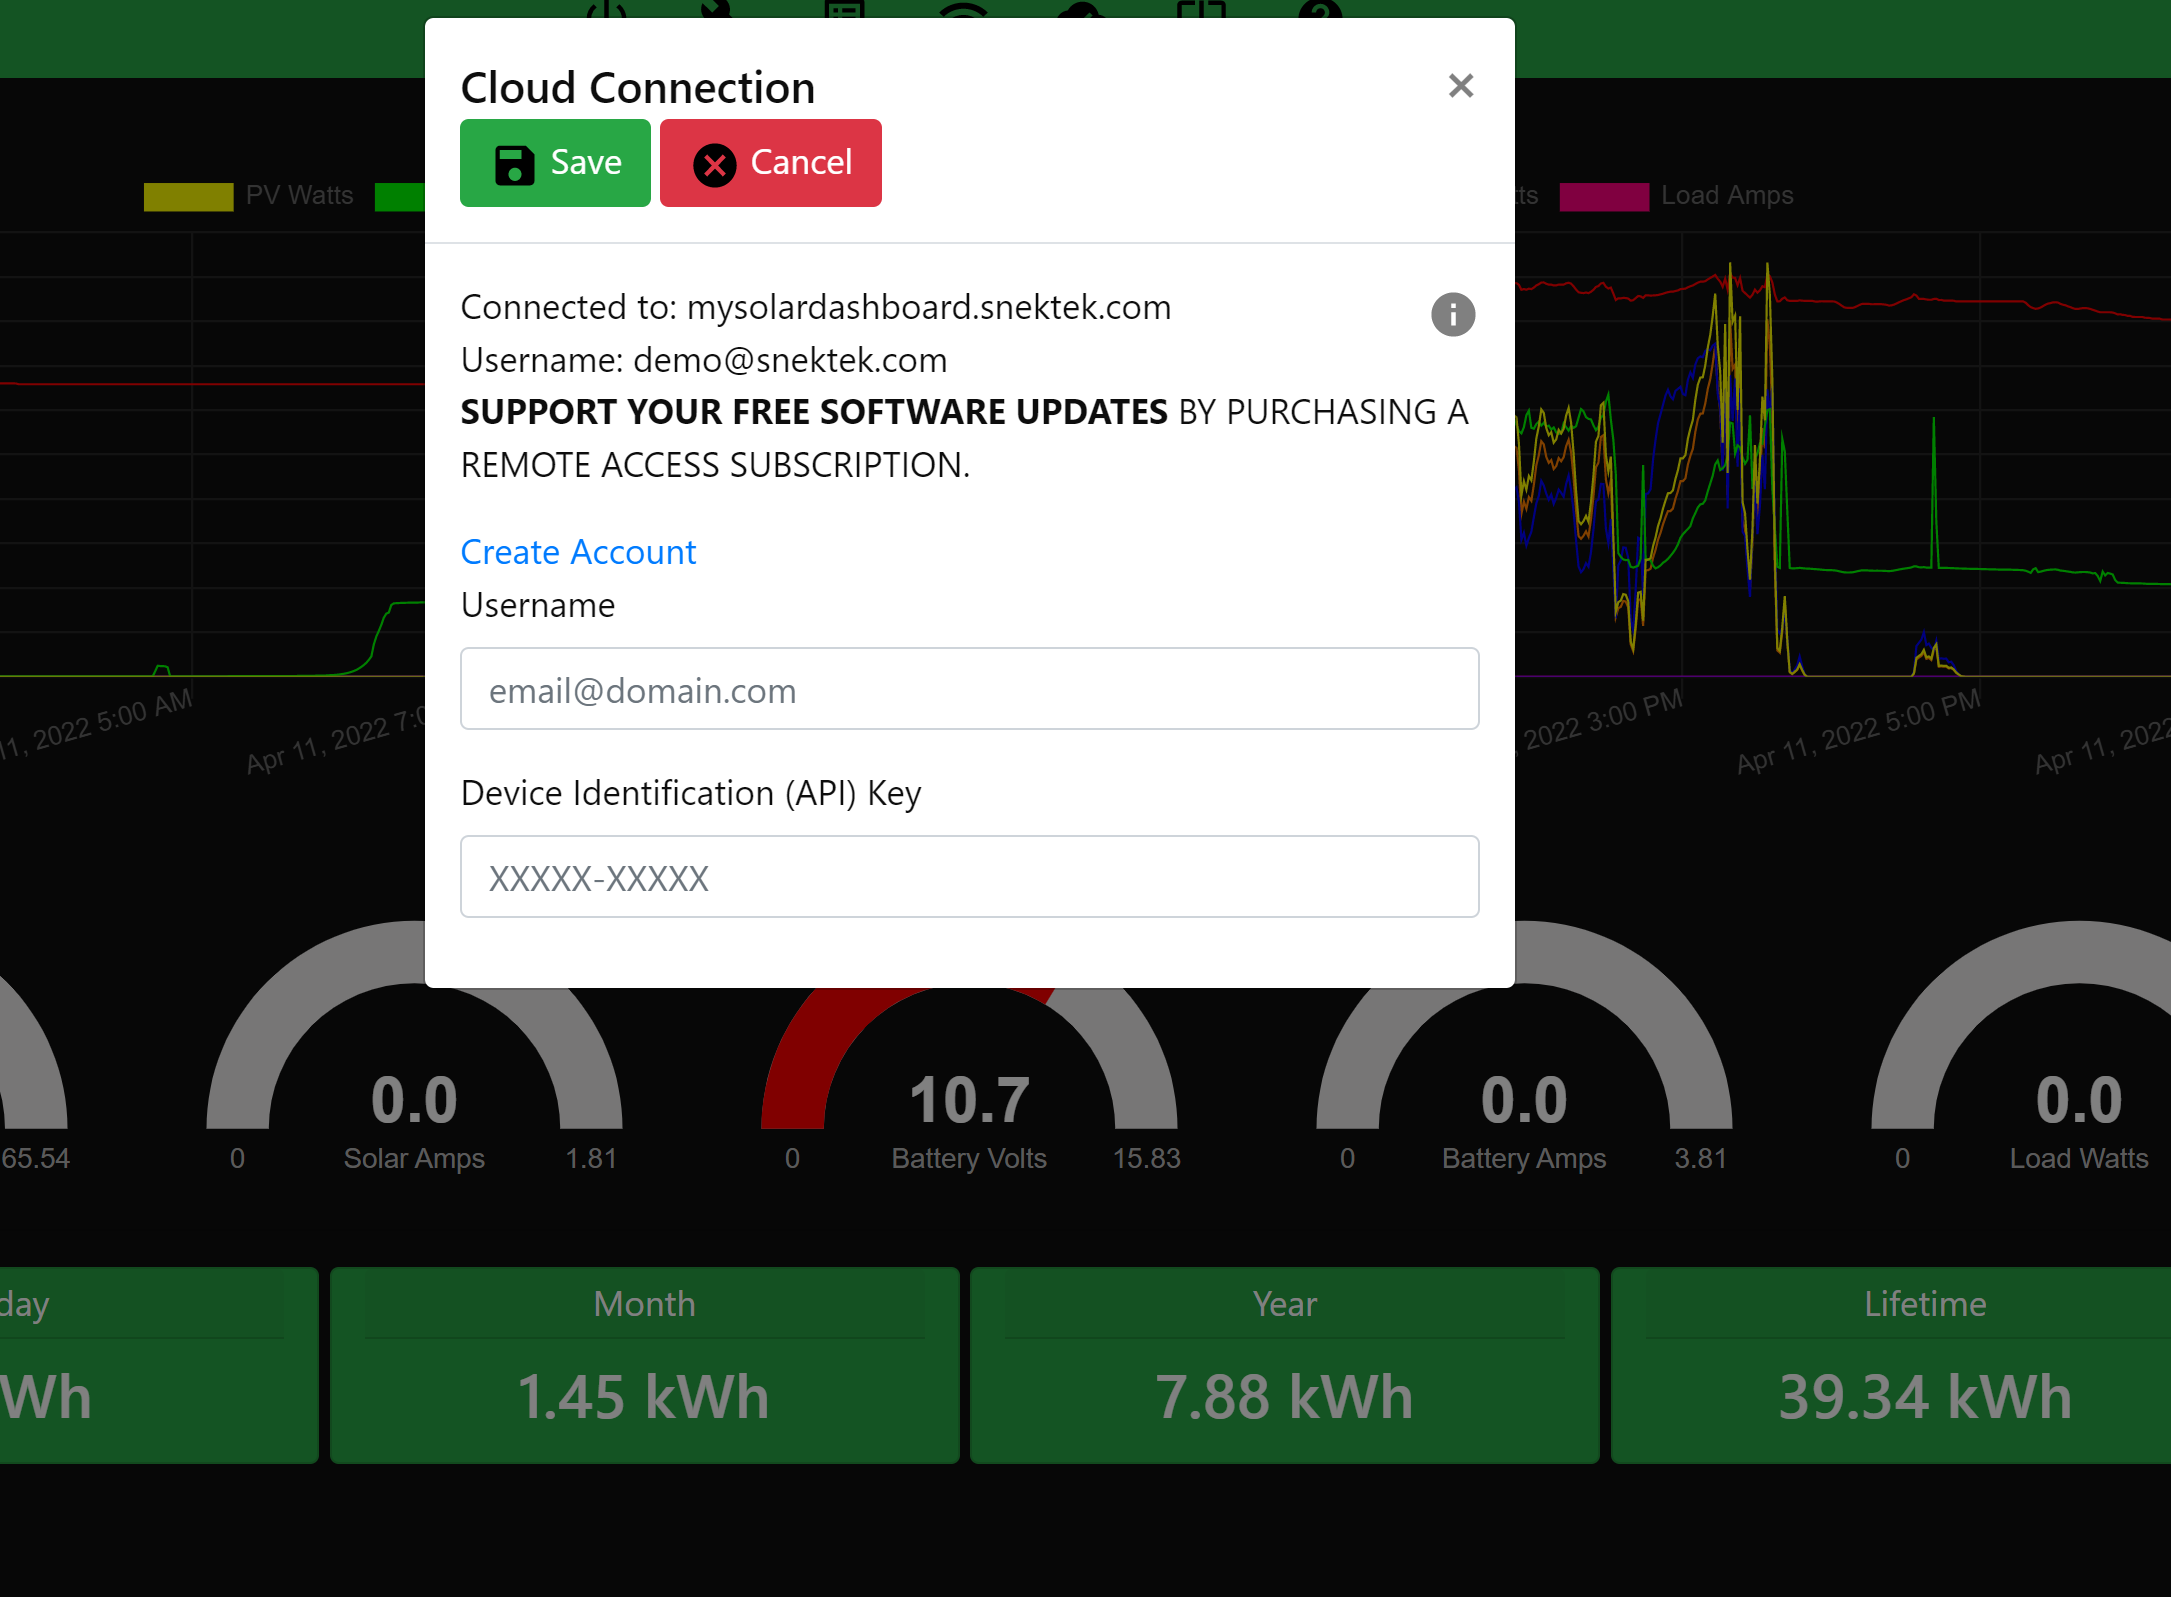Image resolution: width=2171 pixels, height=1597 pixels.
Task: Click the power icon in top bar
Action: 607,10
